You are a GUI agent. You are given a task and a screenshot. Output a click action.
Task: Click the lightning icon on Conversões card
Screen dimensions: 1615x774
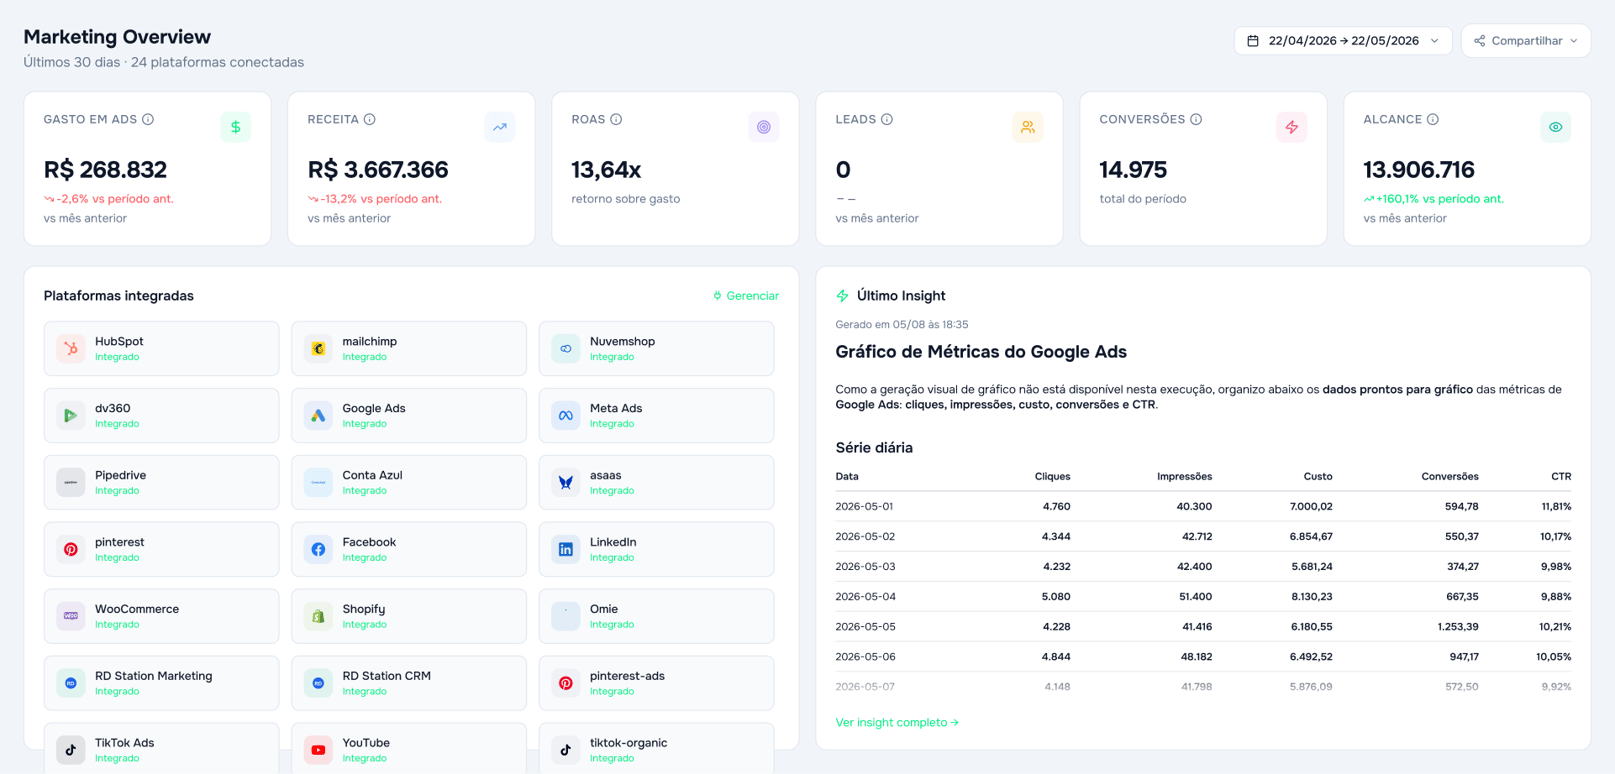pyautogui.click(x=1292, y=127)
